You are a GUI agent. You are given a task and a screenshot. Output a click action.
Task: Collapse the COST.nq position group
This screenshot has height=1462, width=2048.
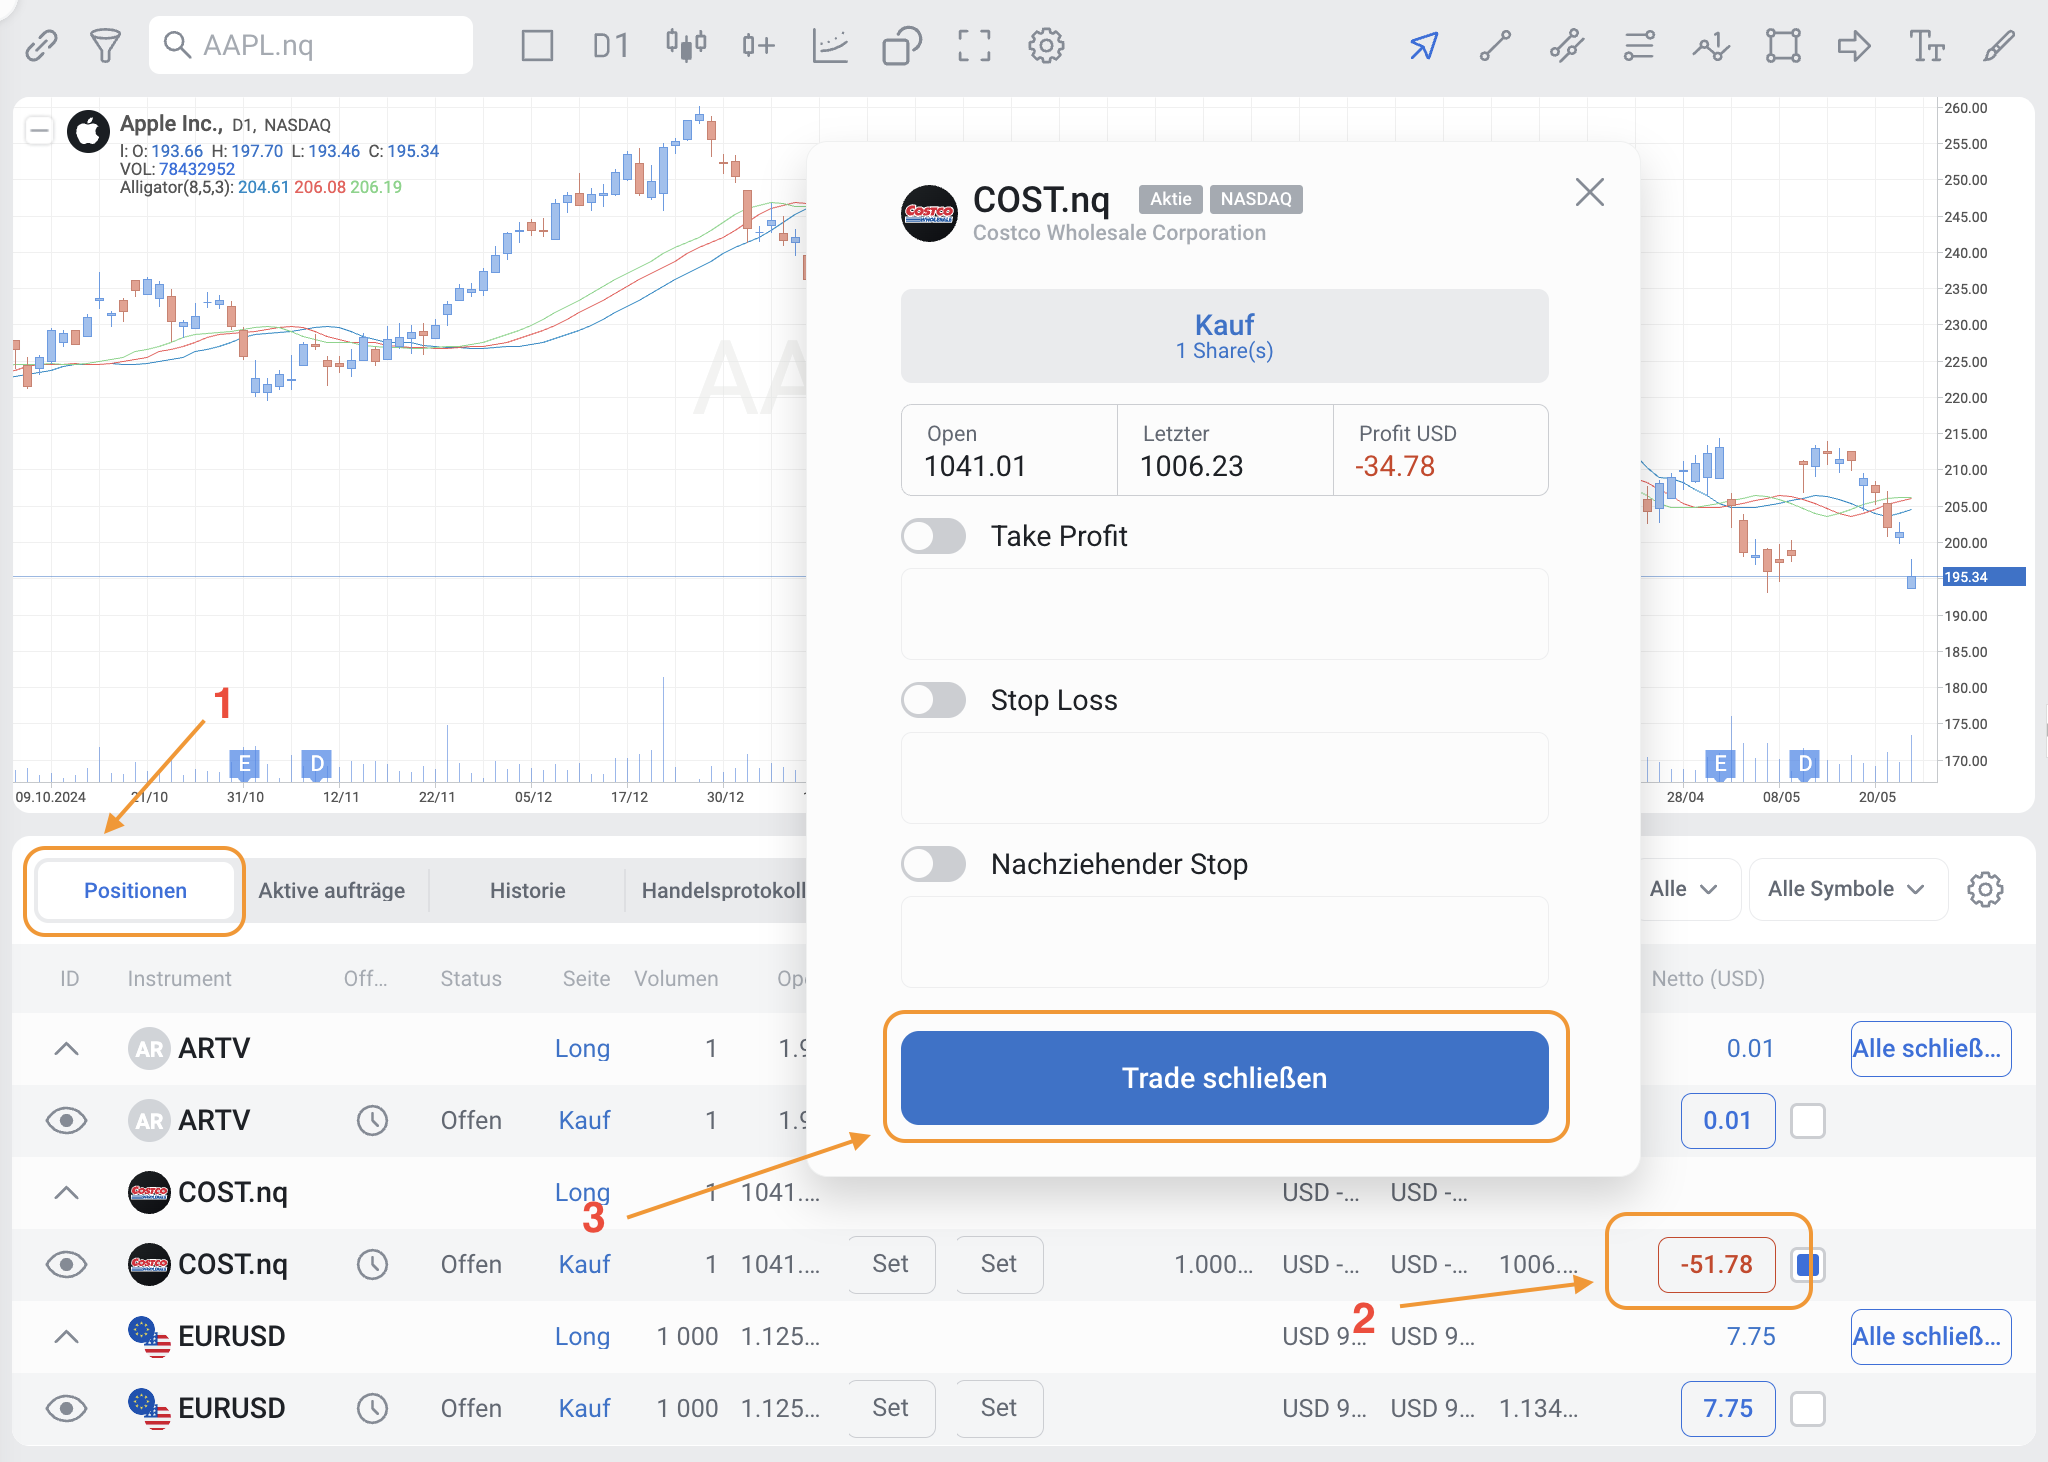point(66,1193)
